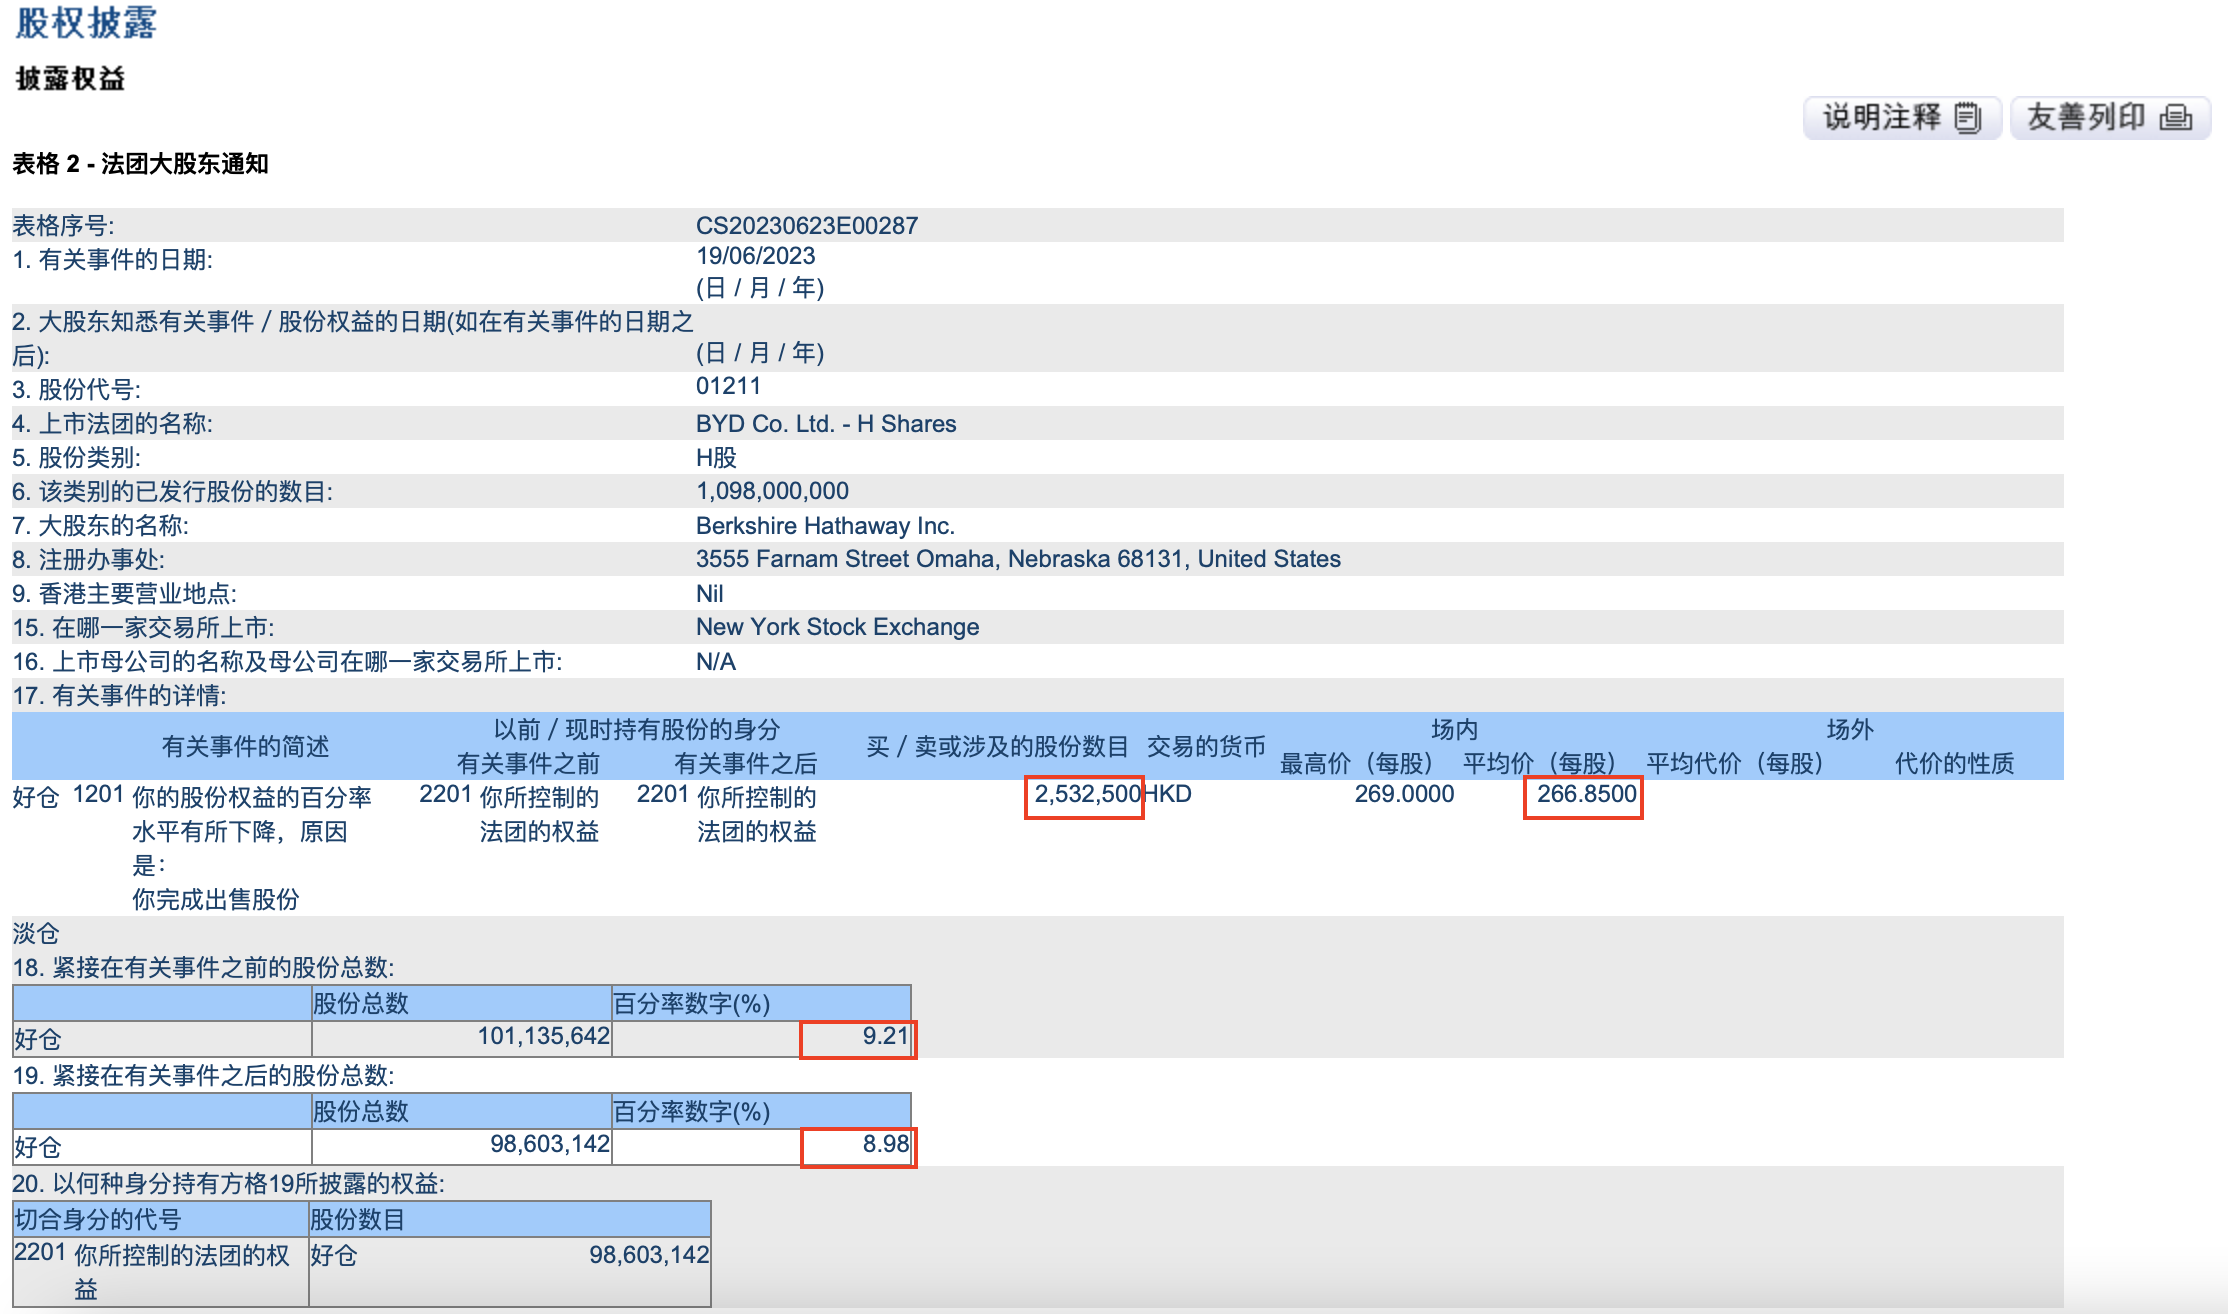Click the highest price 269.0000 value
This screenshot has width=2228, height=1314.
1403,795
